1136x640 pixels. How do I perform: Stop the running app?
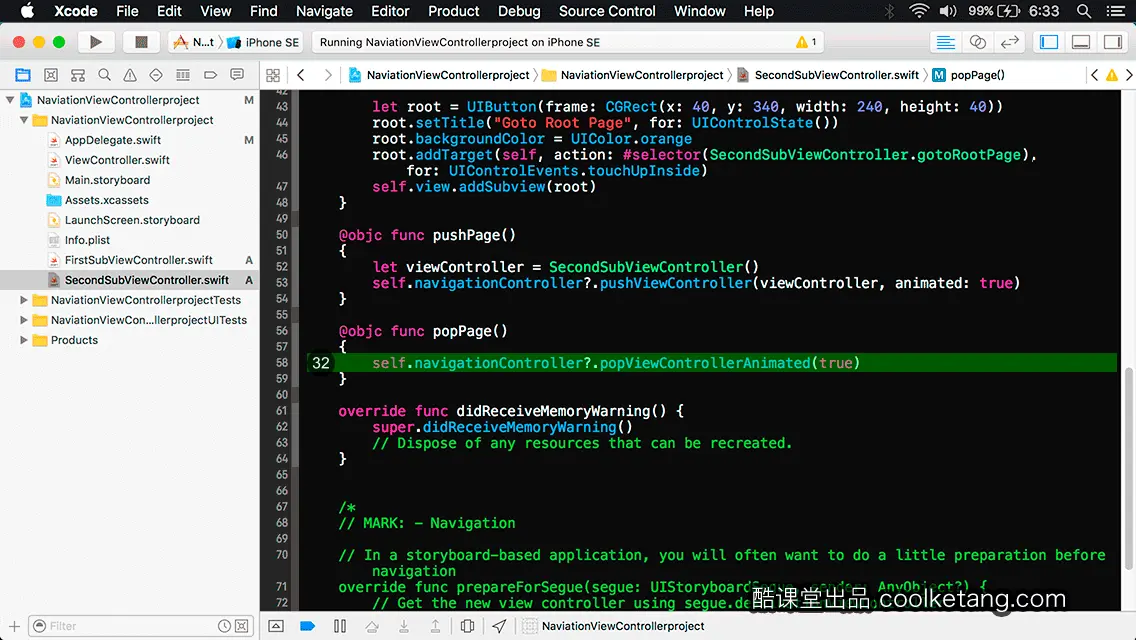(141, 42)
